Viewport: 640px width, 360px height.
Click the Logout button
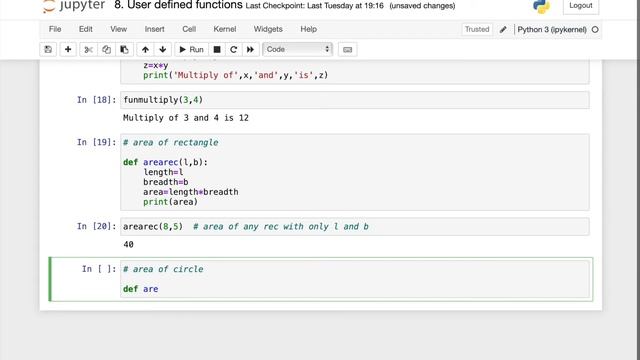click(x=580, y=6)
